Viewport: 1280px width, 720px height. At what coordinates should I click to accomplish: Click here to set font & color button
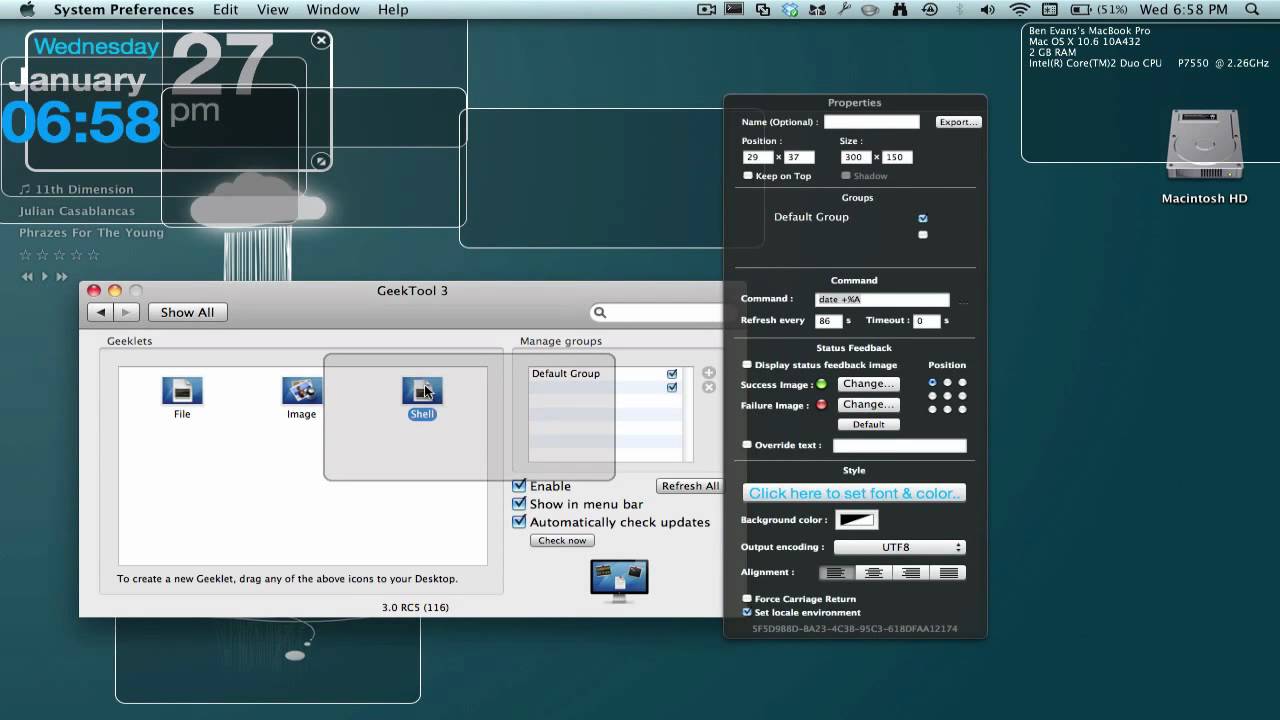854,493
